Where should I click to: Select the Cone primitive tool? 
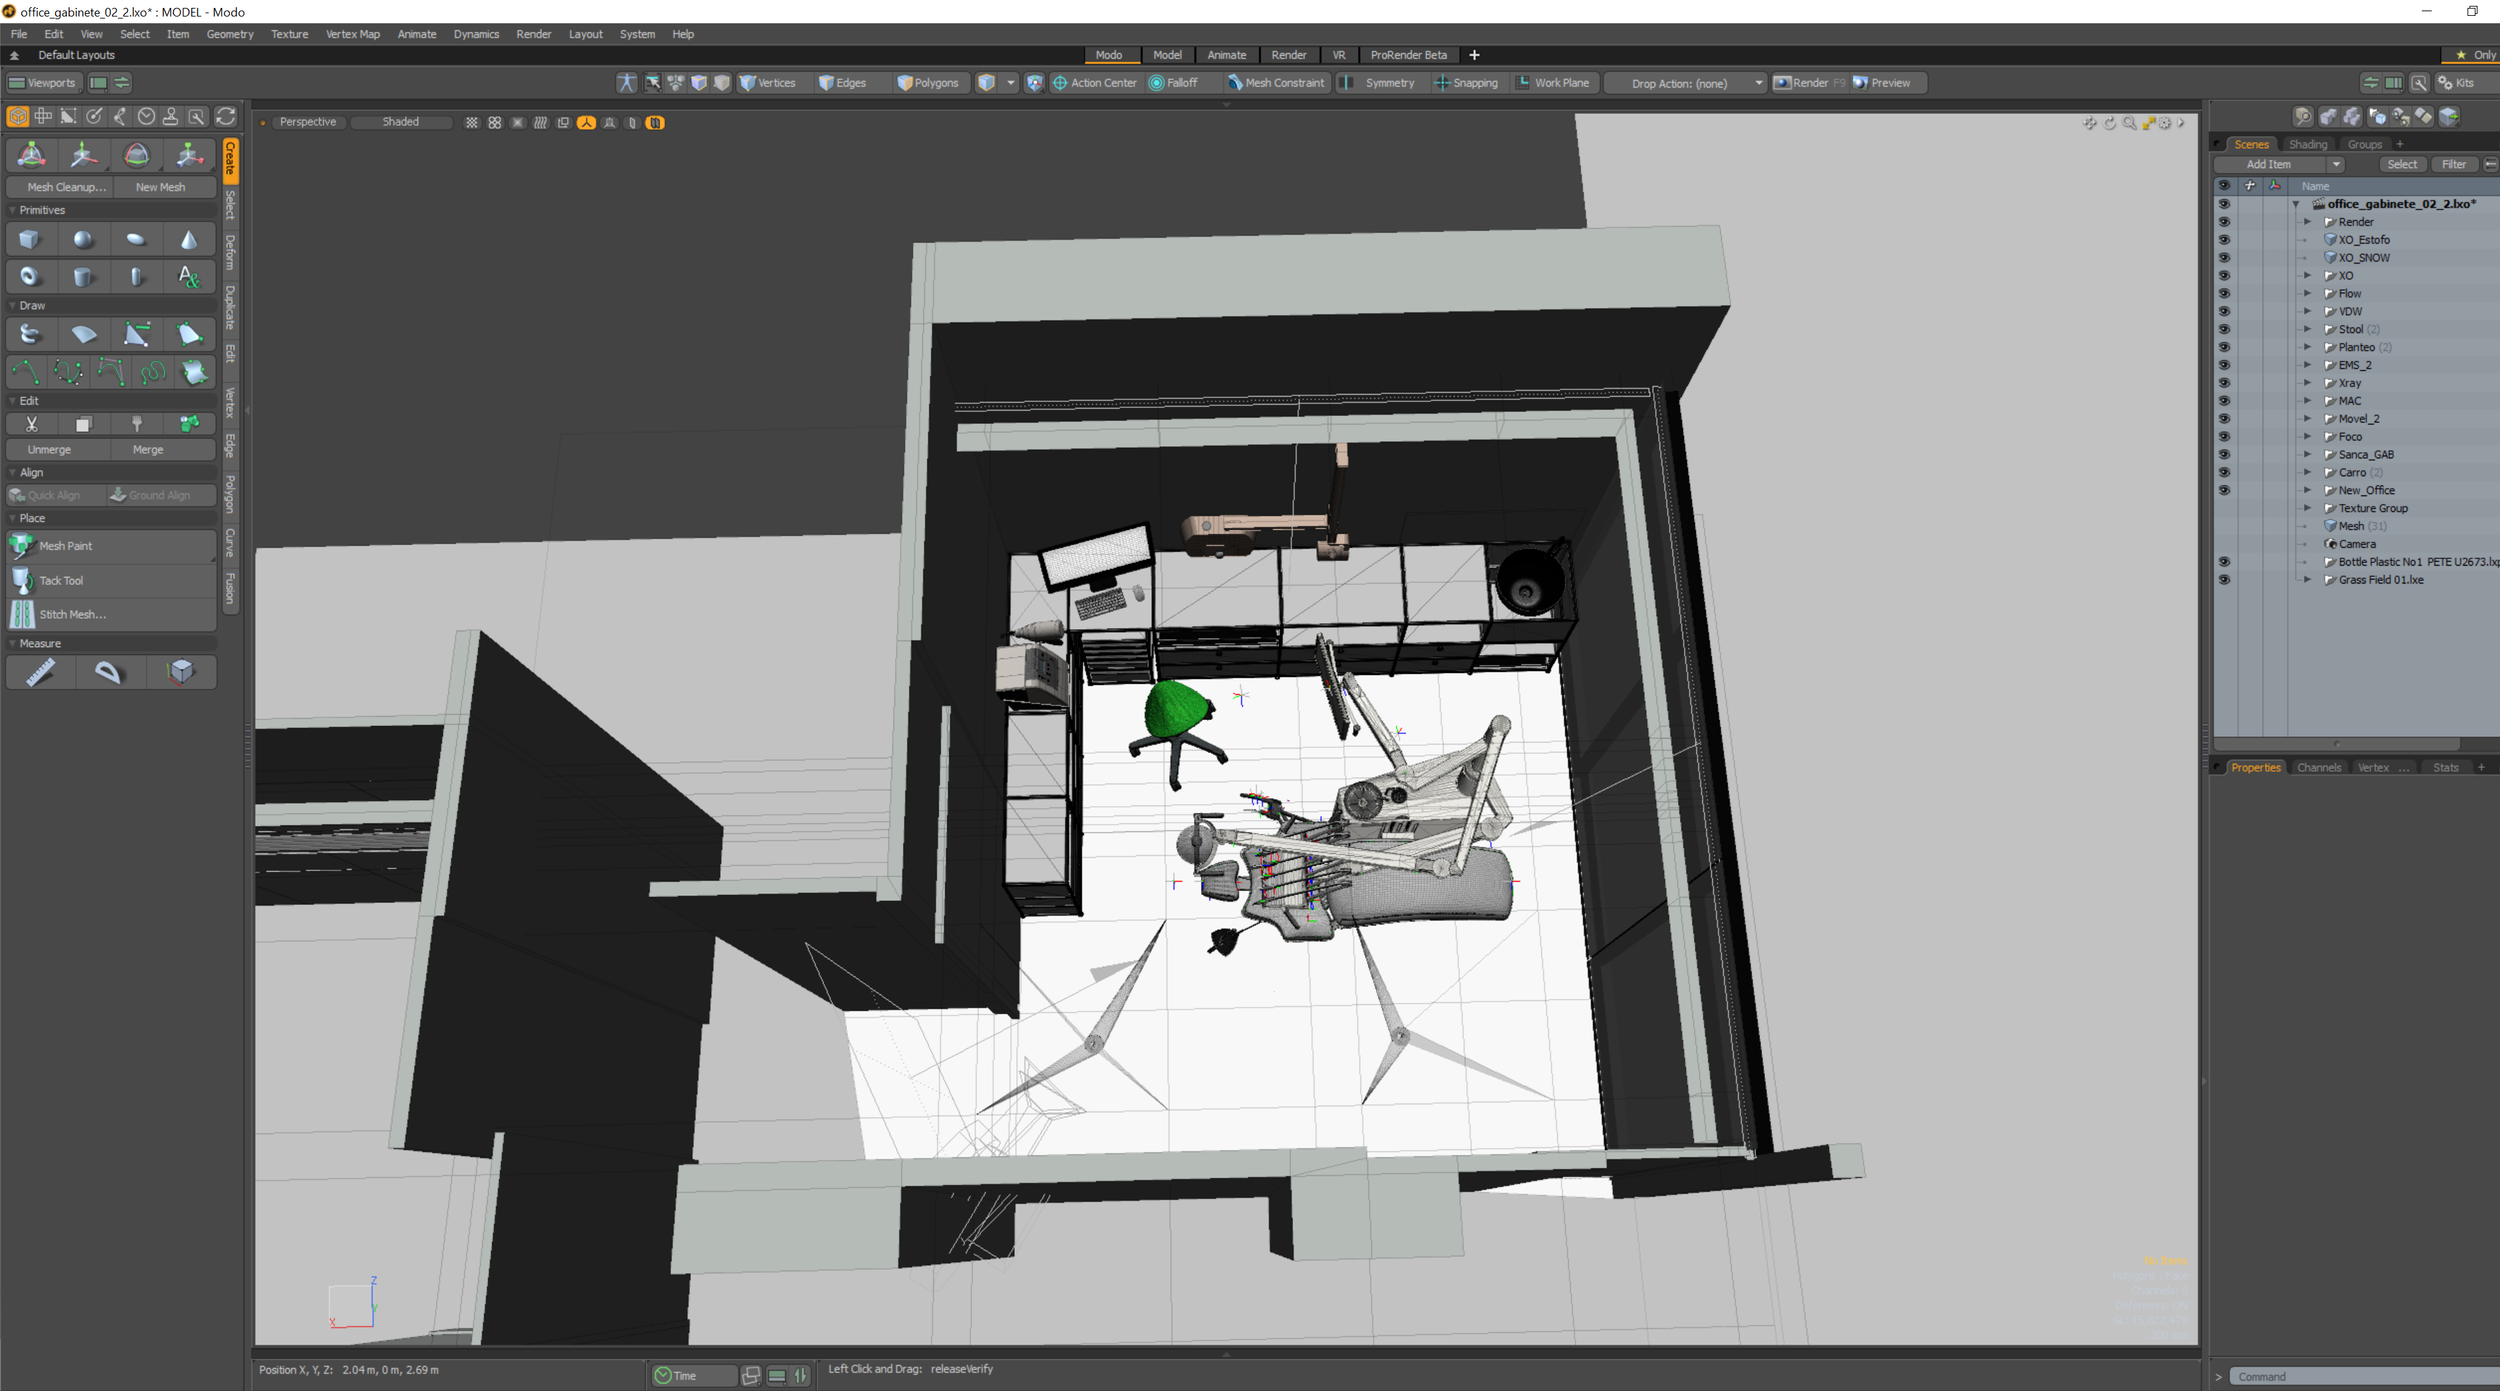[x=189, y=239]
